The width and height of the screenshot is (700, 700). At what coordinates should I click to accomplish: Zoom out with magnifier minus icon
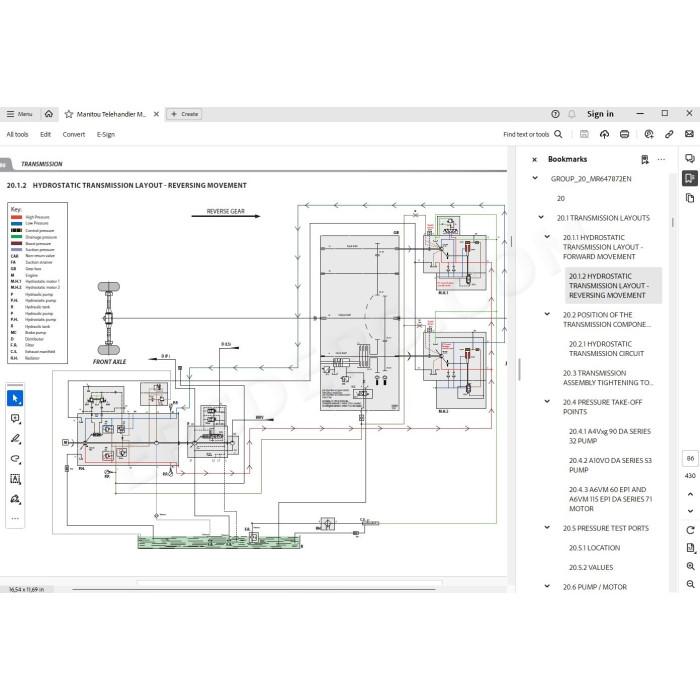point(690,584)
